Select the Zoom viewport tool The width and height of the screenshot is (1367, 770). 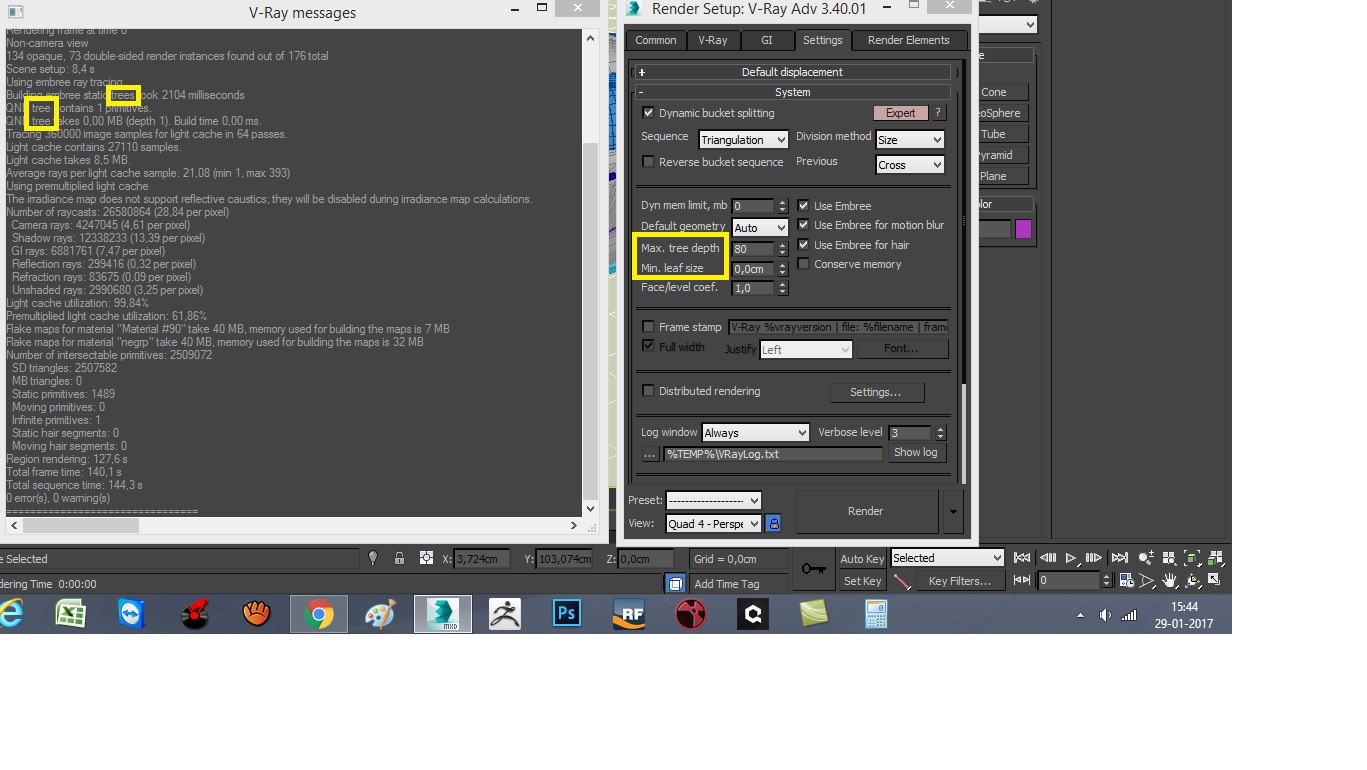(x=1148, y=558)
